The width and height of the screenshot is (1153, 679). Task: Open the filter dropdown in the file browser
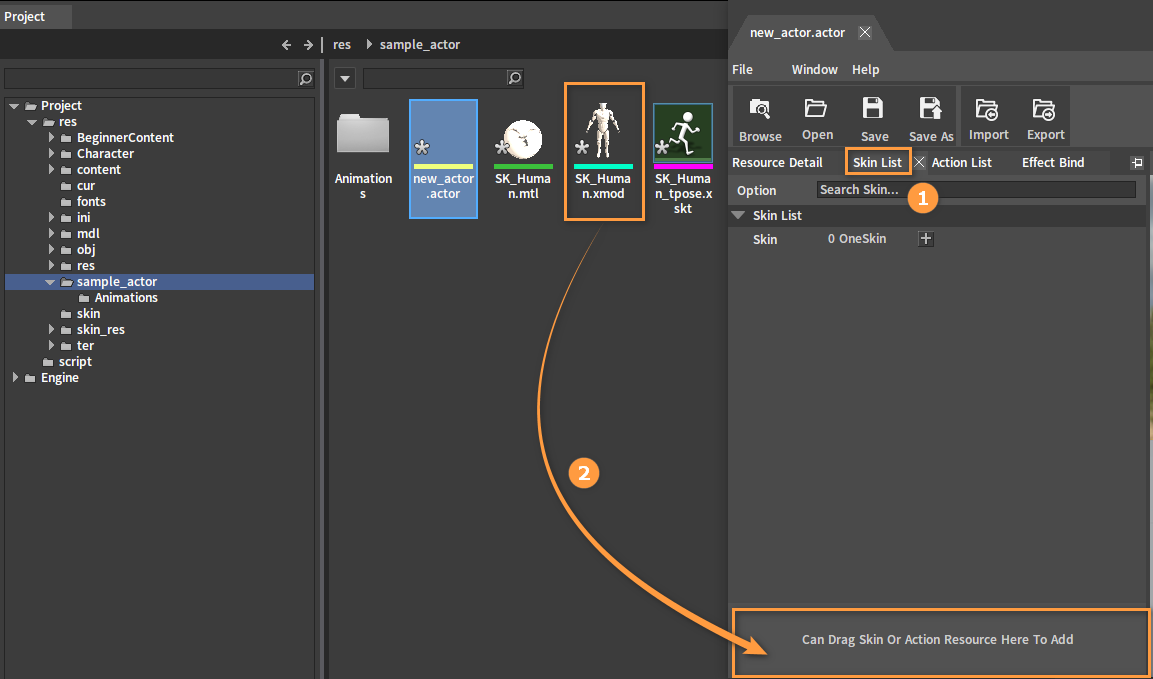click(345, 78)
